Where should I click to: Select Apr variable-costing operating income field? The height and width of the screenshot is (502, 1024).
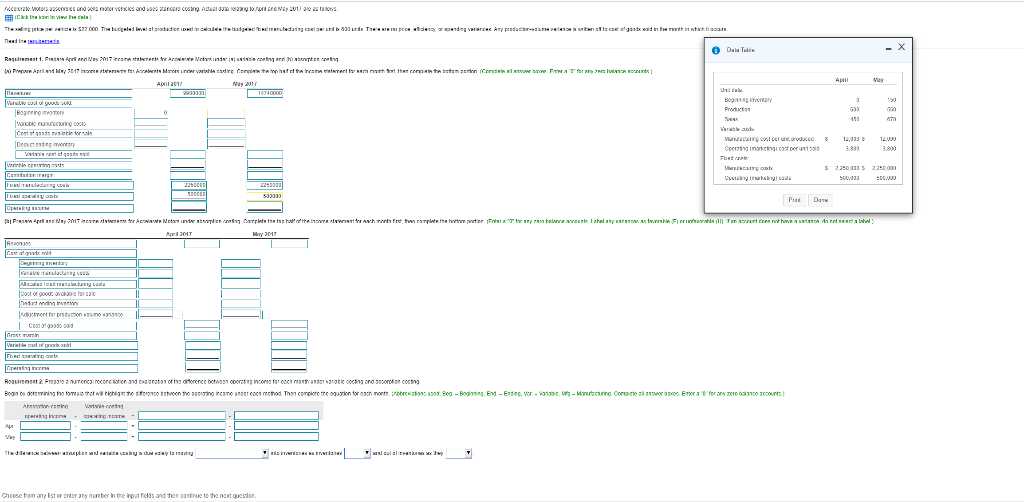[x=103, y=426]
